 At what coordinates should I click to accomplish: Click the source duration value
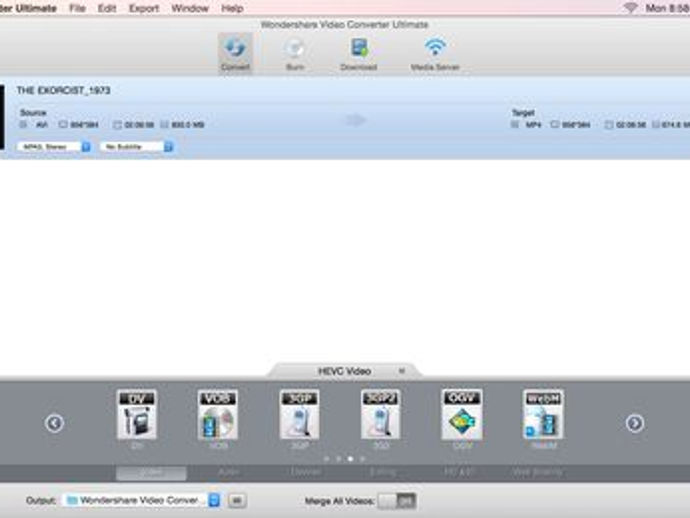[139, 125]
